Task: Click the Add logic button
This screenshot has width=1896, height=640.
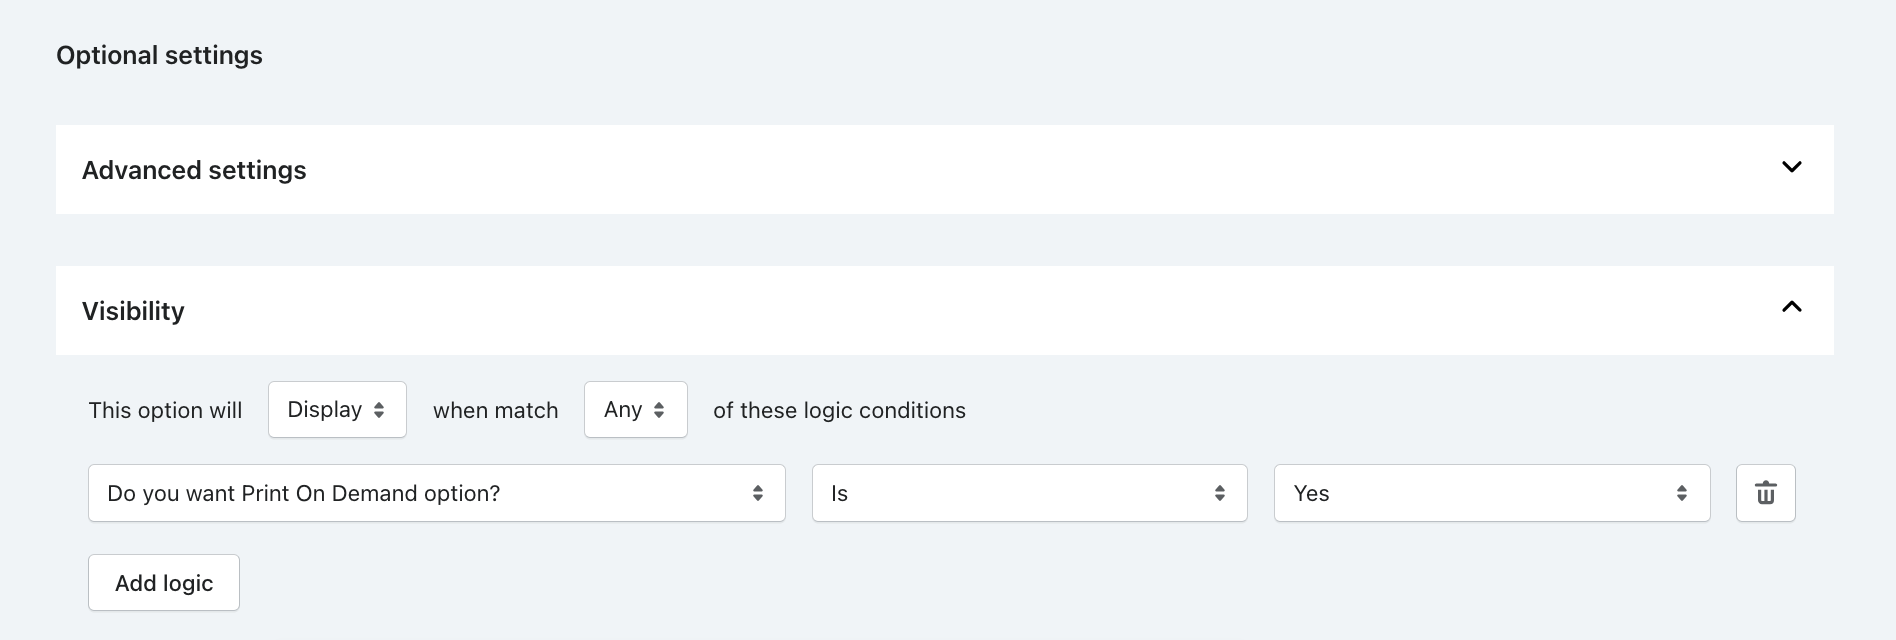Action: [x=164, y=583]
